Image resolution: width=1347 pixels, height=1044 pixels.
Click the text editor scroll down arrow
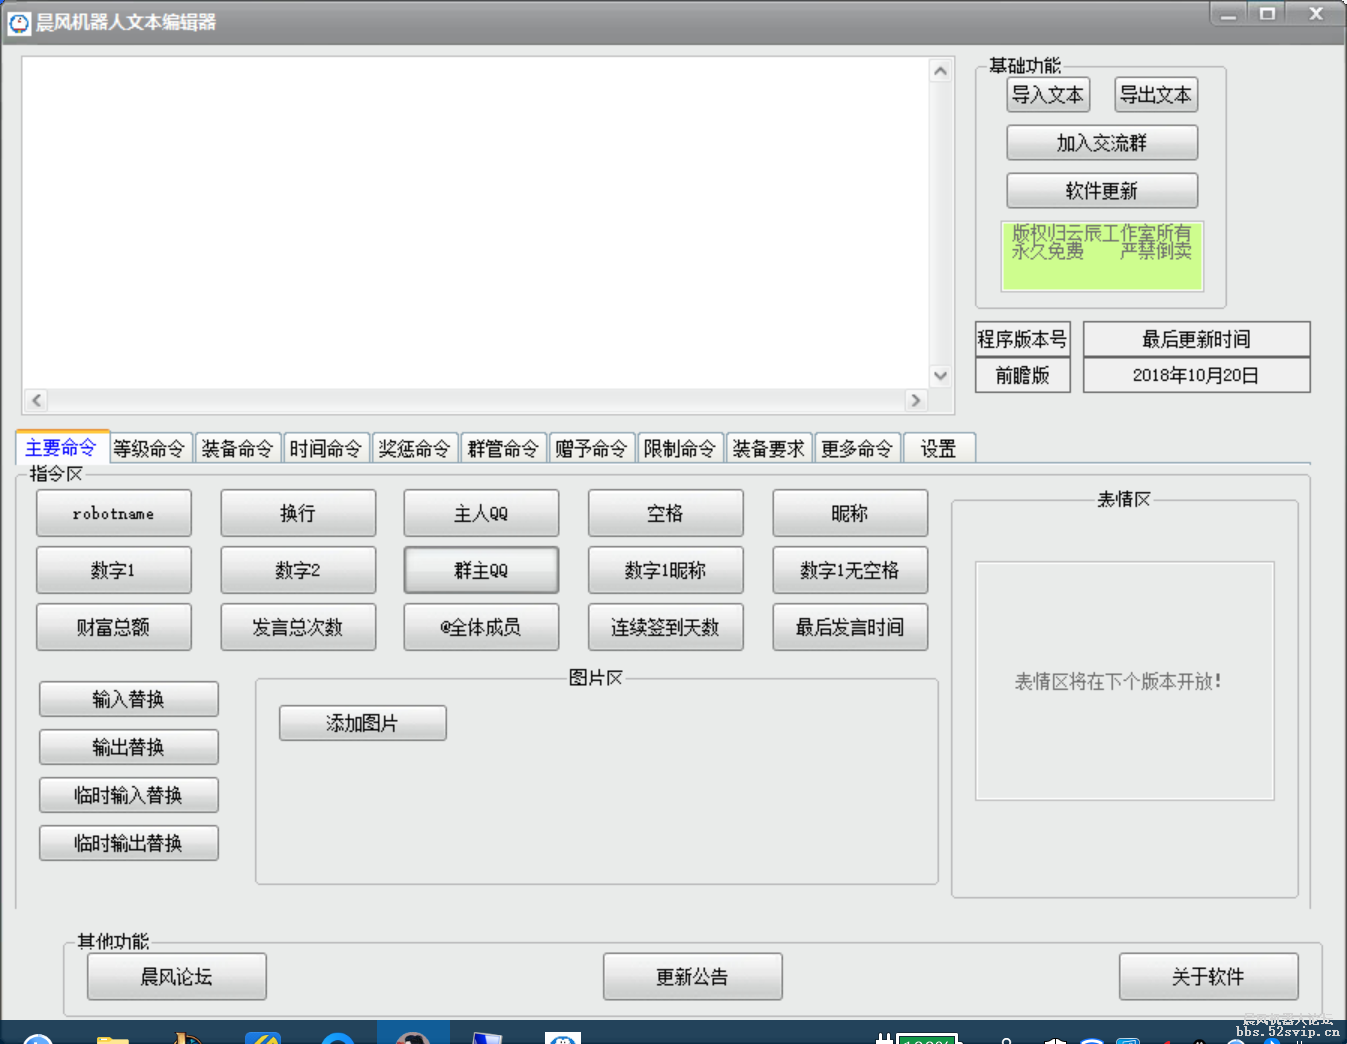pos(940,376)
